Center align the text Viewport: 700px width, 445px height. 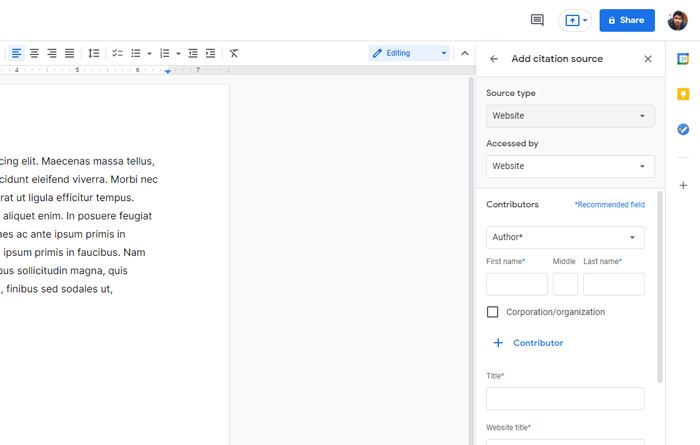coord(34,53)
